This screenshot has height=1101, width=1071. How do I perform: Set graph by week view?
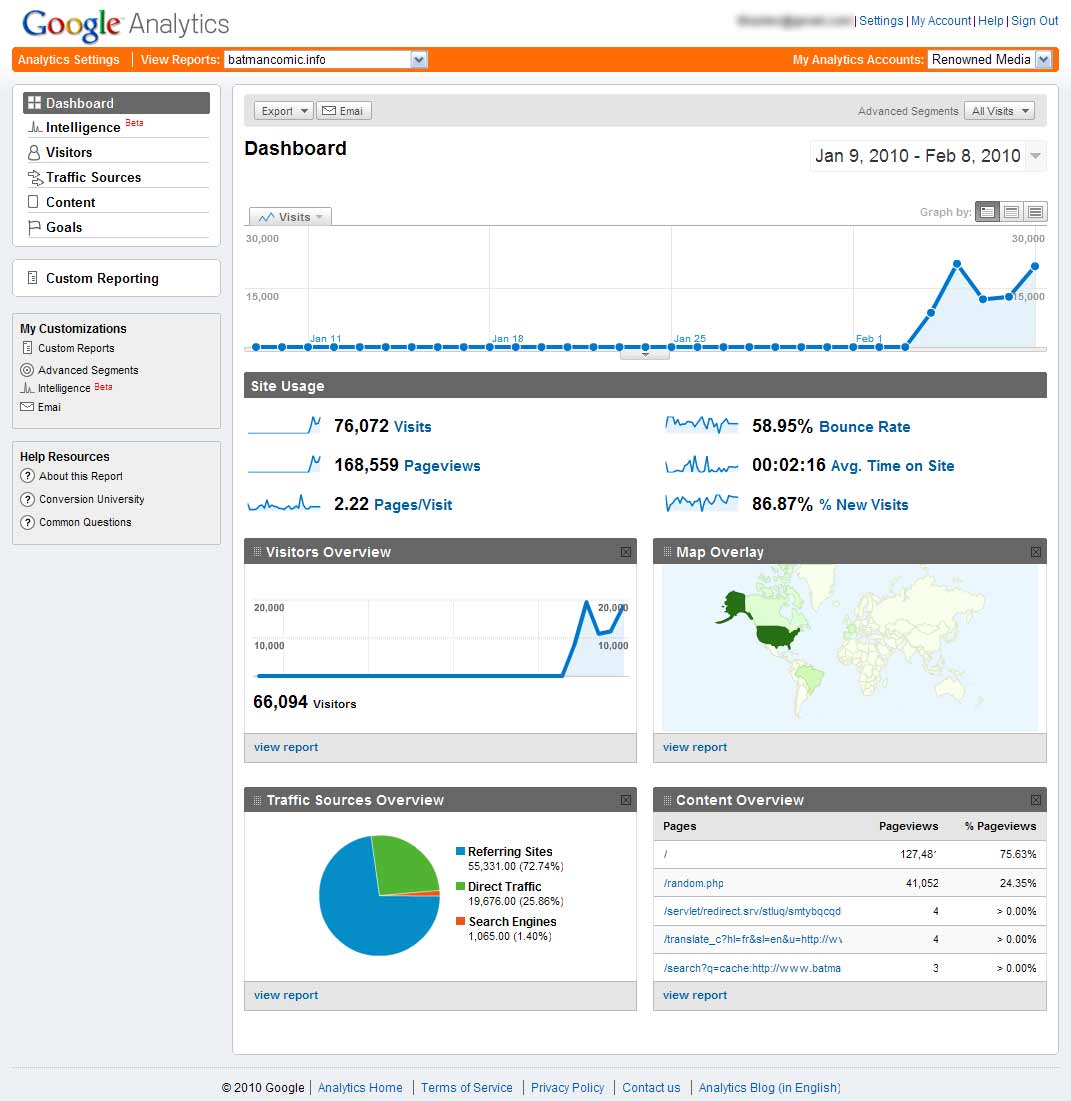[1012, 211]
